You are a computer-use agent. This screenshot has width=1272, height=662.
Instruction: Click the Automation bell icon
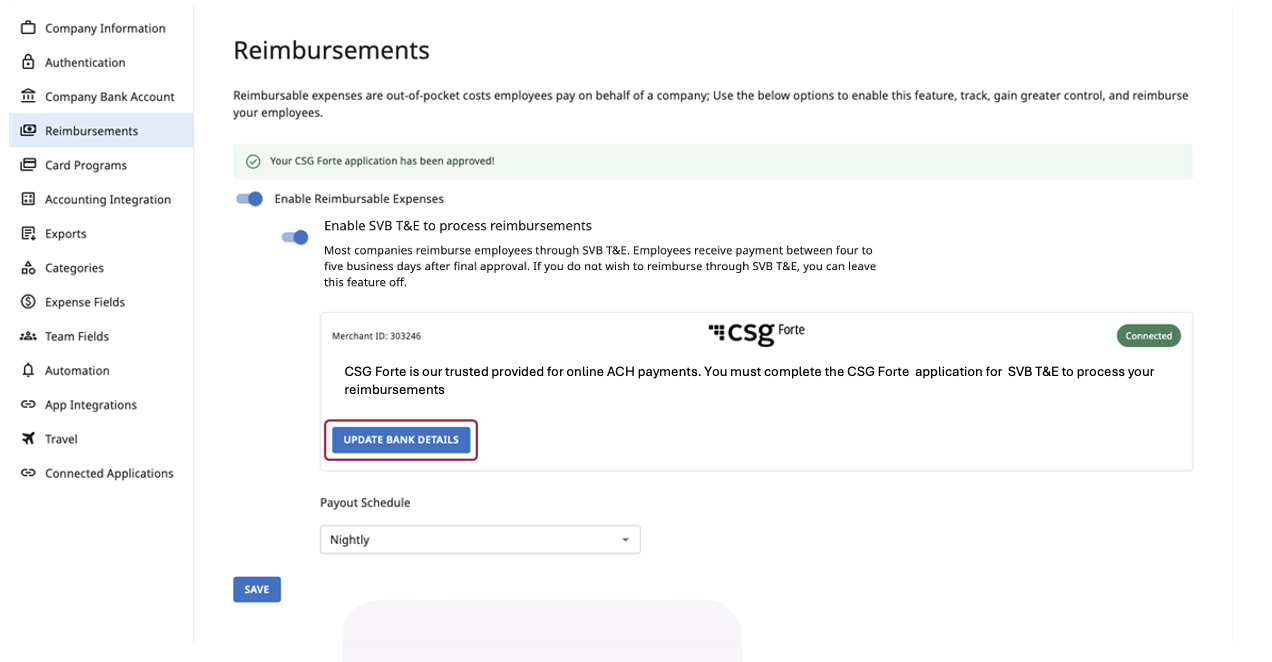click(x=28, y=370)
